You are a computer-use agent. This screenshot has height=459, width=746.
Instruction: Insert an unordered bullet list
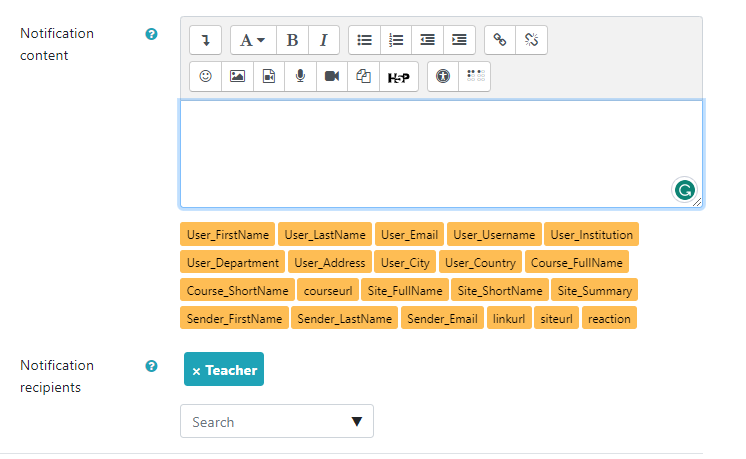coord(365,40)
